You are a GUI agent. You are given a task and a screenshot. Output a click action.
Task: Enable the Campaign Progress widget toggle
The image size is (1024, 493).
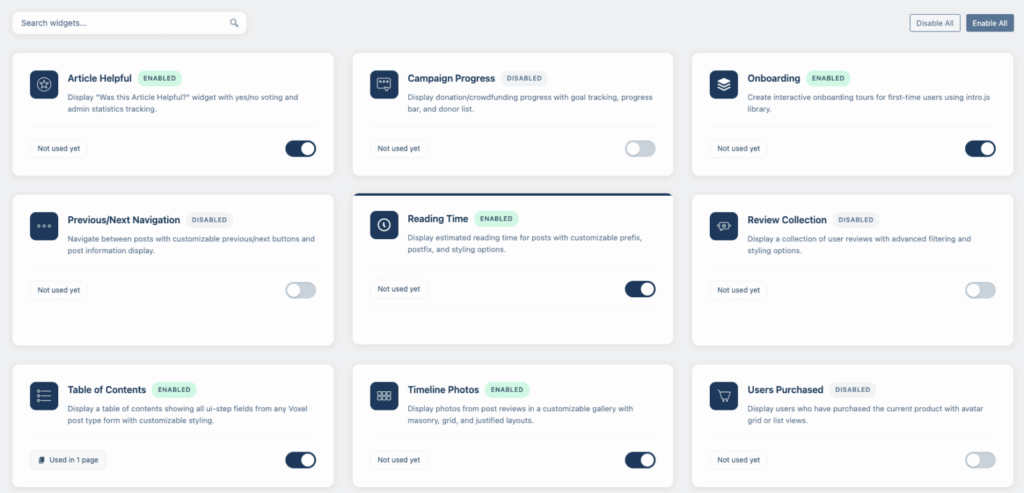tap(640, 149)
